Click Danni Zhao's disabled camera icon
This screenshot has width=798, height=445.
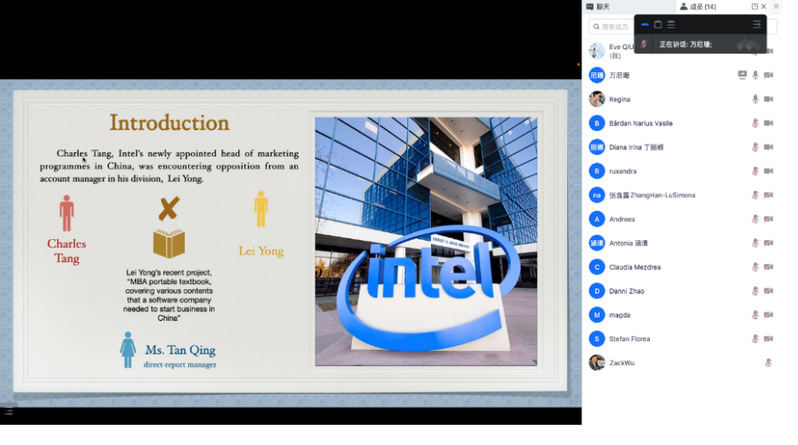[x=768, y=291]
